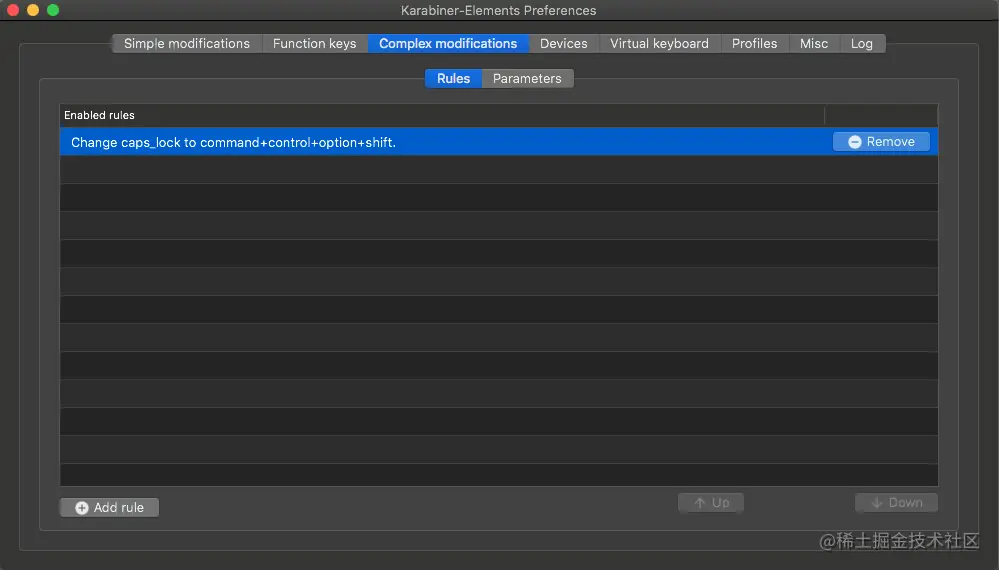Go to the Virtual keyboard tab

(659, 43)
